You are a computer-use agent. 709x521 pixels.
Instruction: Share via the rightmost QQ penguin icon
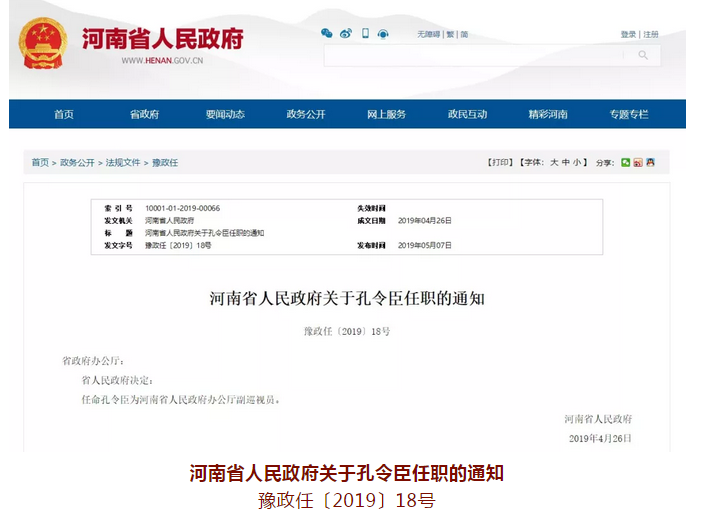(x=650, y=162)
